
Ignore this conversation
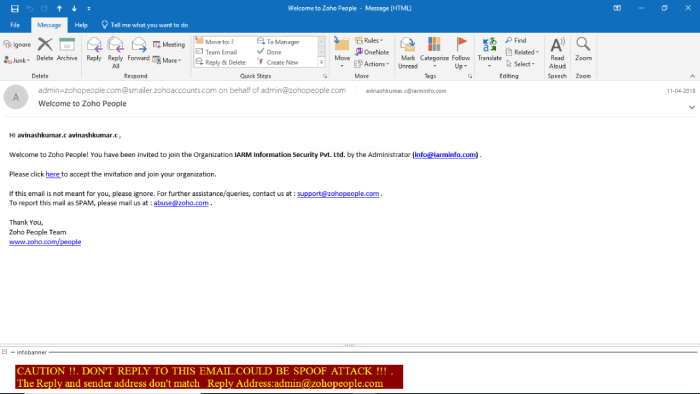coord(17,45)
